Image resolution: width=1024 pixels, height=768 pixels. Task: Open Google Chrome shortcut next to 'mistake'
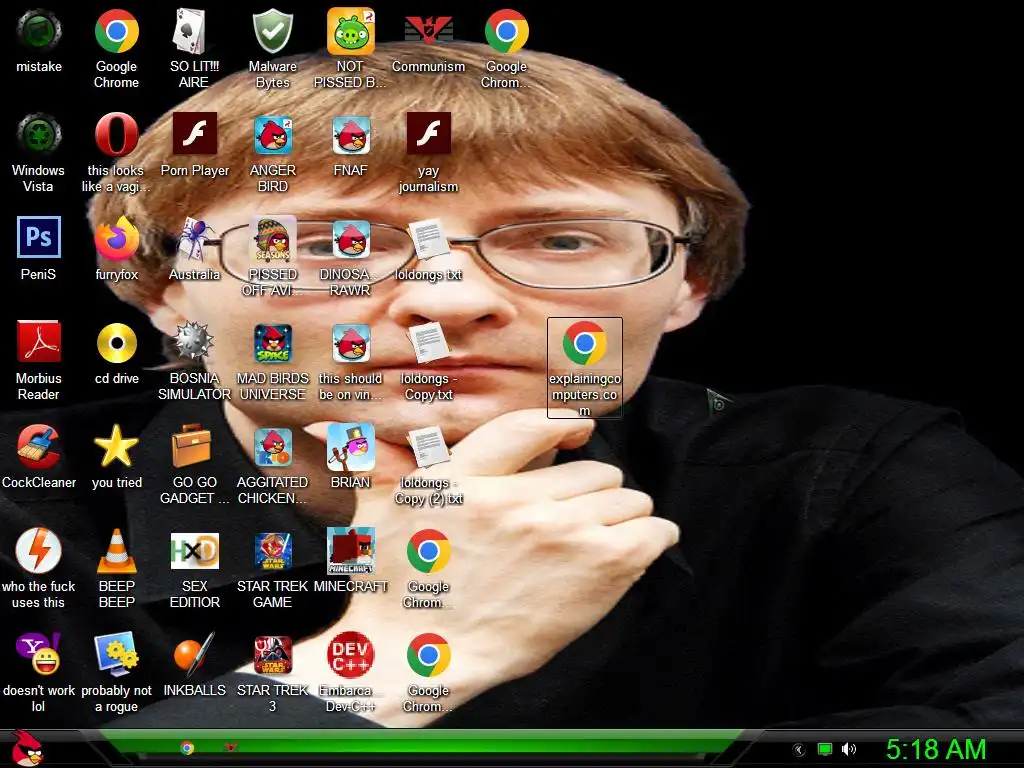click(116, 33)
